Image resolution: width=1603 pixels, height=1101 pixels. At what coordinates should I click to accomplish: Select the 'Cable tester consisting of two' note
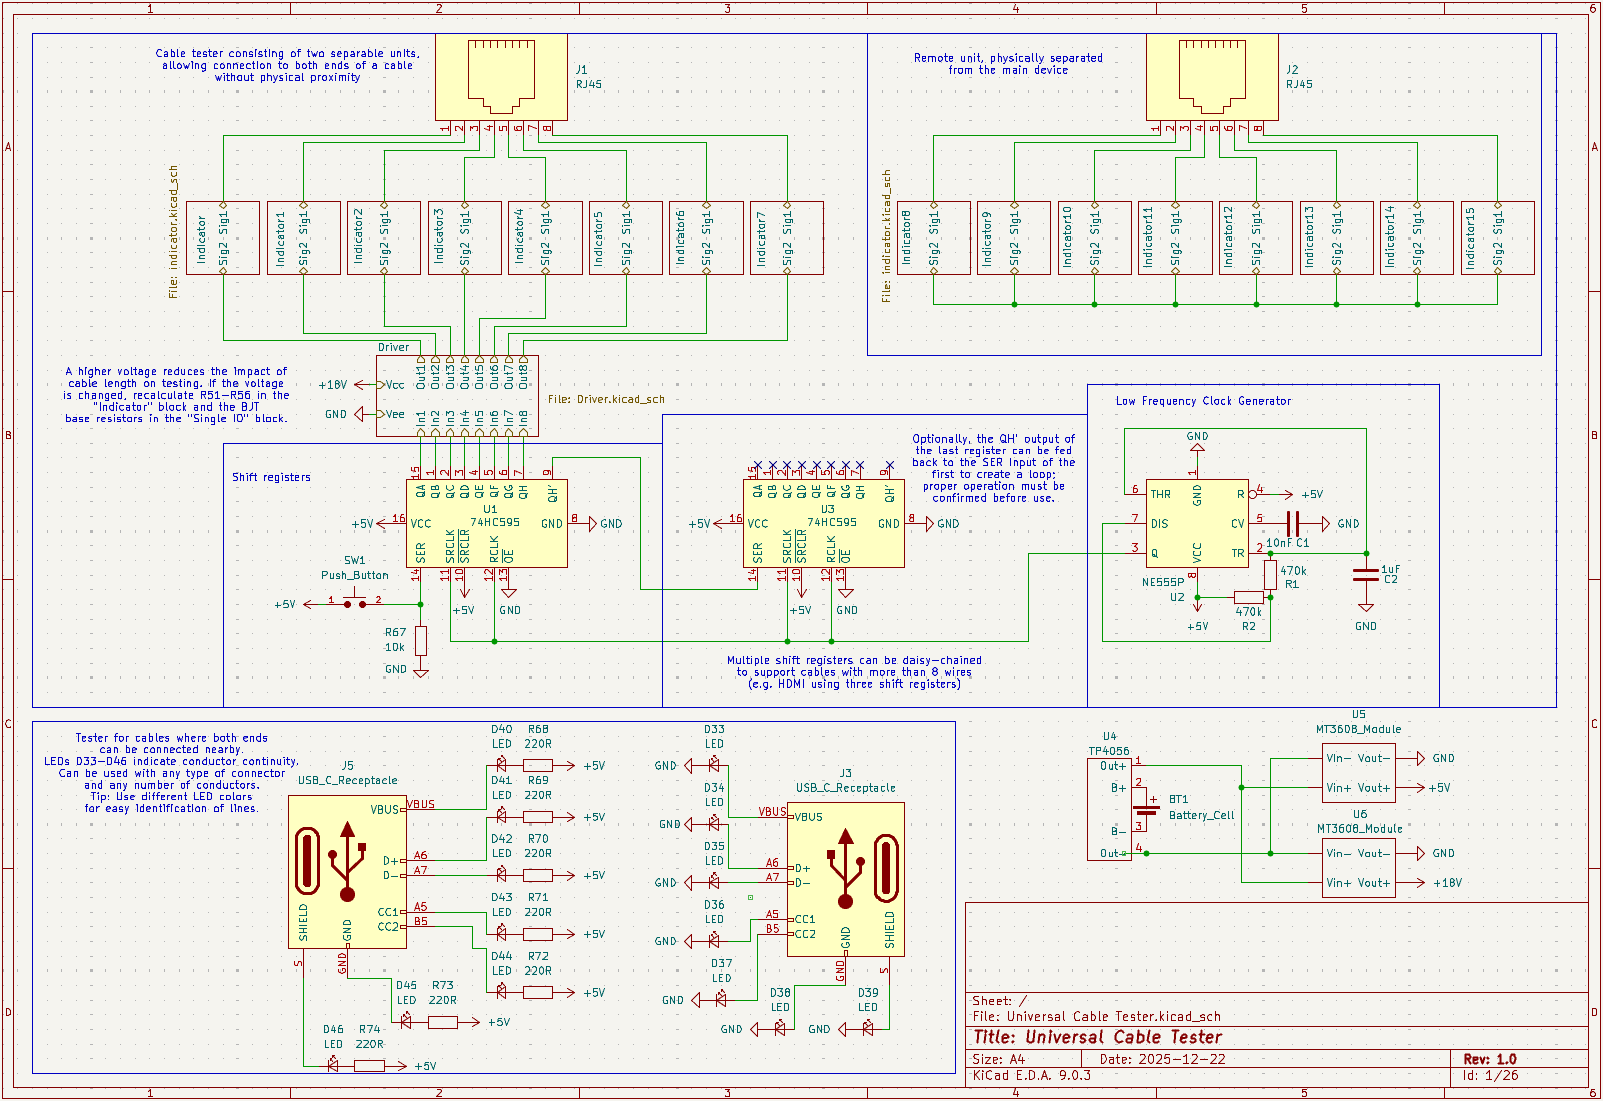[287, 65]
